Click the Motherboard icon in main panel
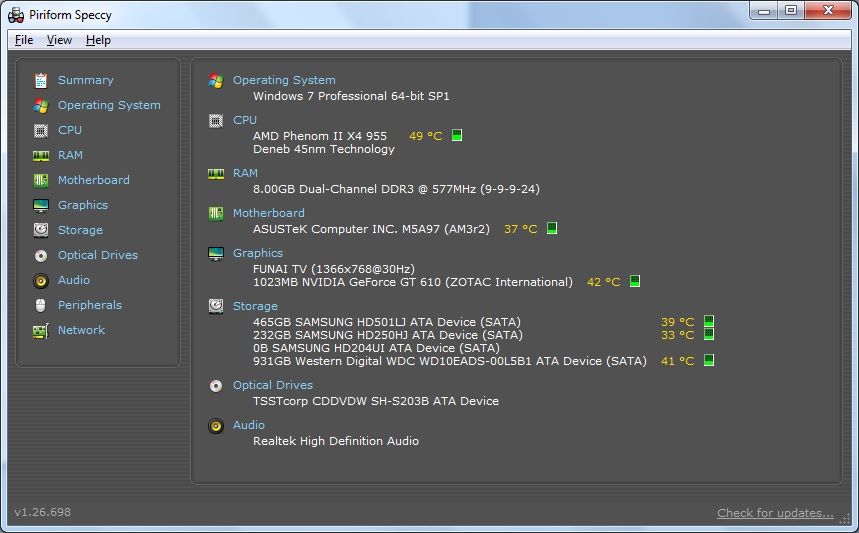This screenshot has height=533, width=859. [216, 214]
